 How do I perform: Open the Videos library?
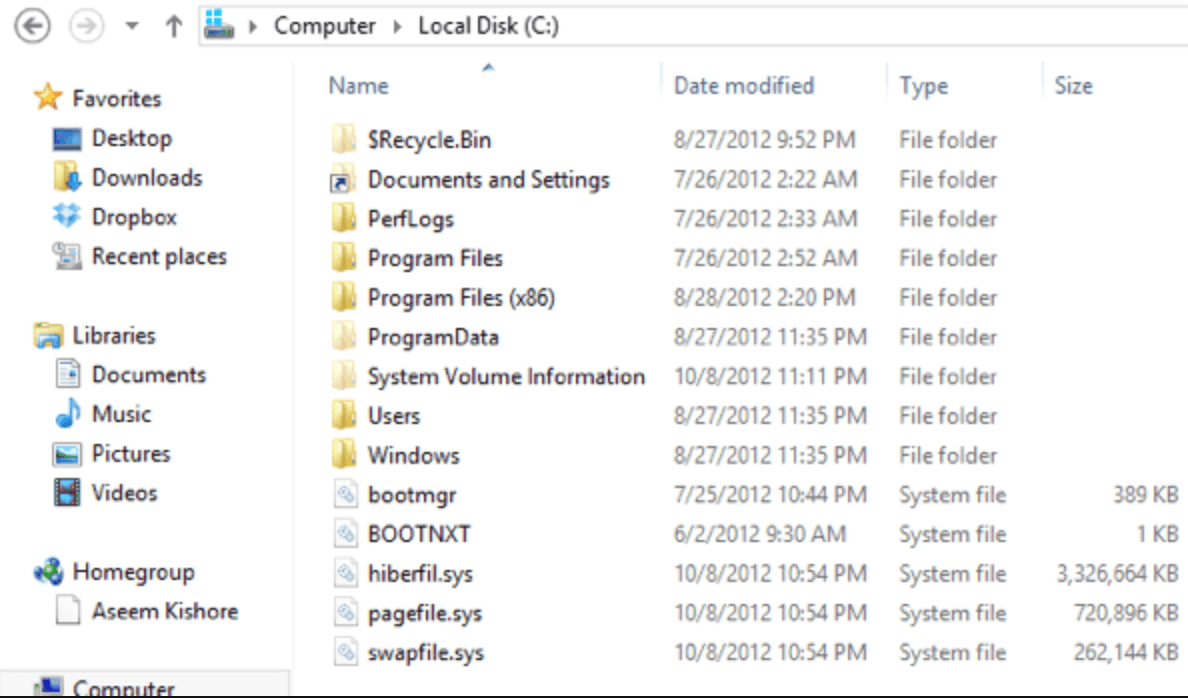[x=124, y=493]
